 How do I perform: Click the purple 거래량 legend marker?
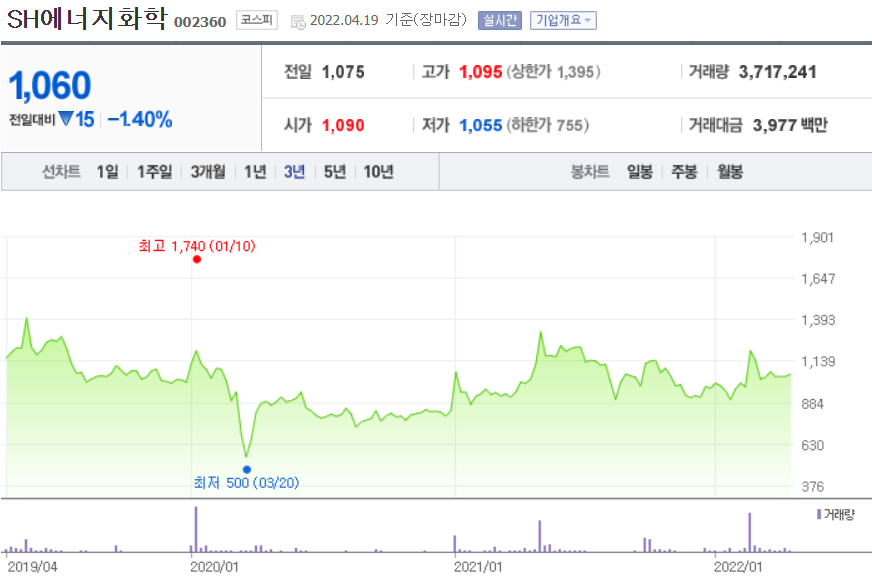(819, 514)
